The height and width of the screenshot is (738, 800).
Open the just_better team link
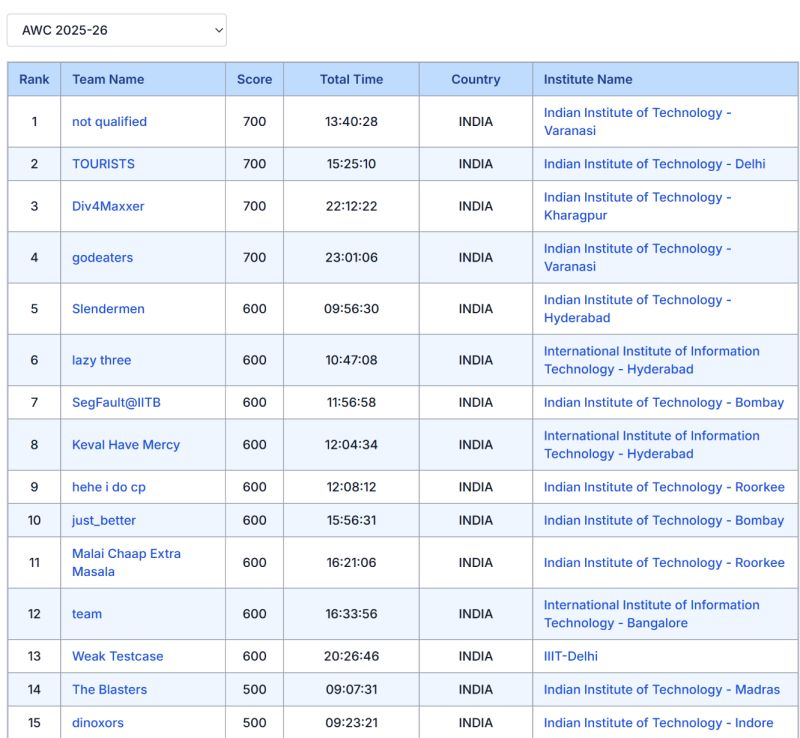pyautogui.click(x=104, y=521)
